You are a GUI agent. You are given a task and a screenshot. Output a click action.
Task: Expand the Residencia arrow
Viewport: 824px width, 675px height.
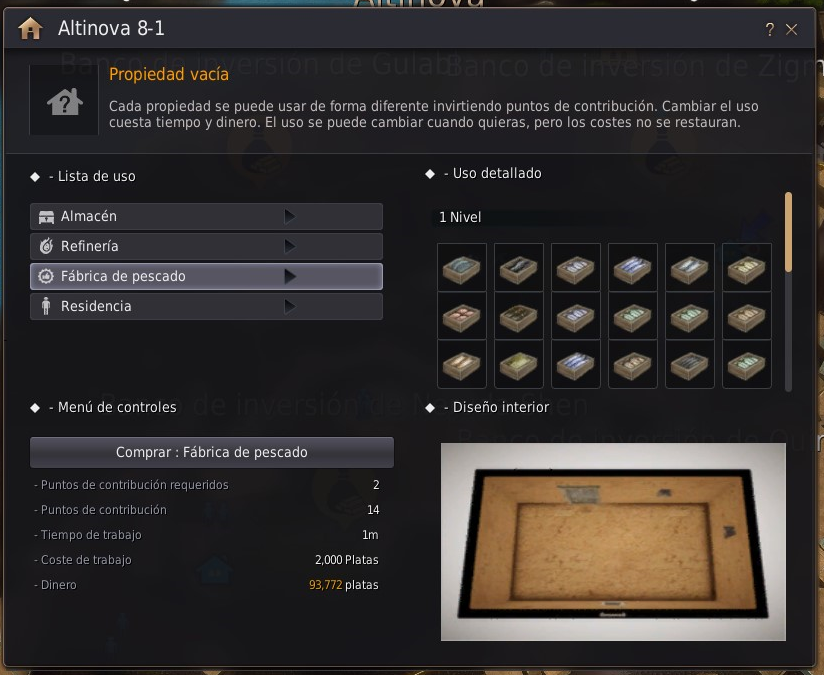click(290, 306)
